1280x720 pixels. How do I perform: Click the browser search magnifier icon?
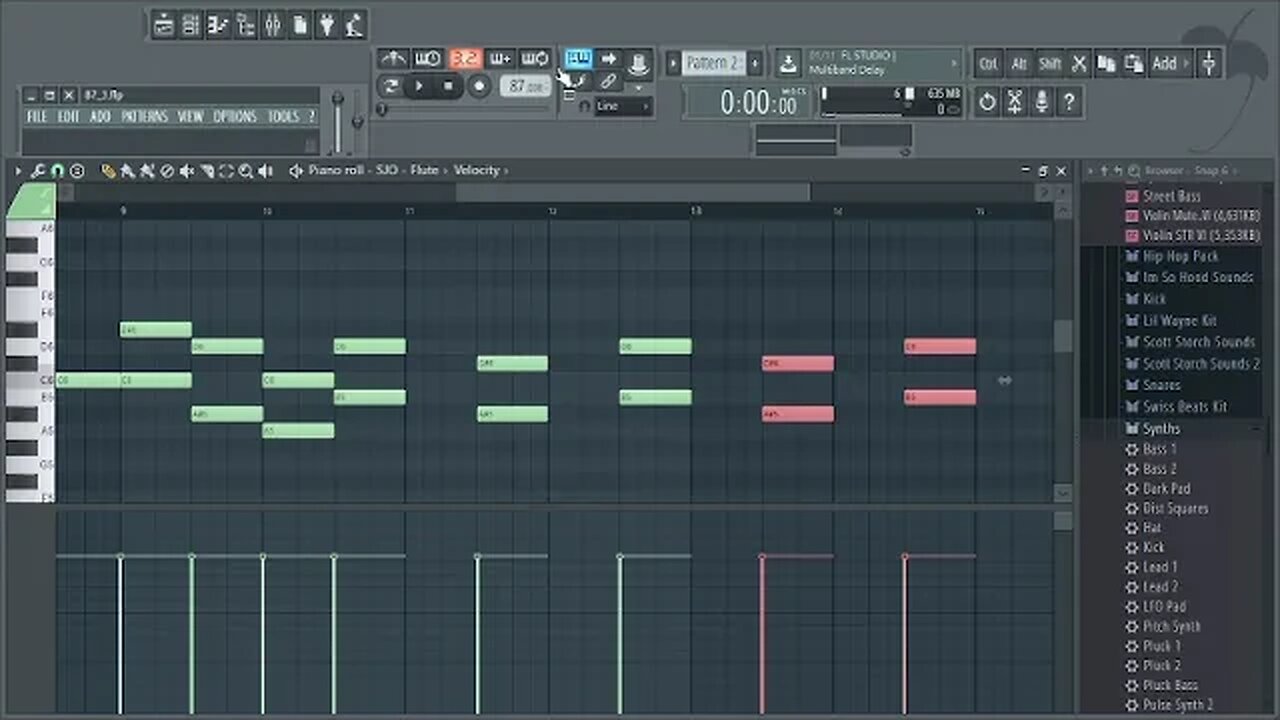1134,171
